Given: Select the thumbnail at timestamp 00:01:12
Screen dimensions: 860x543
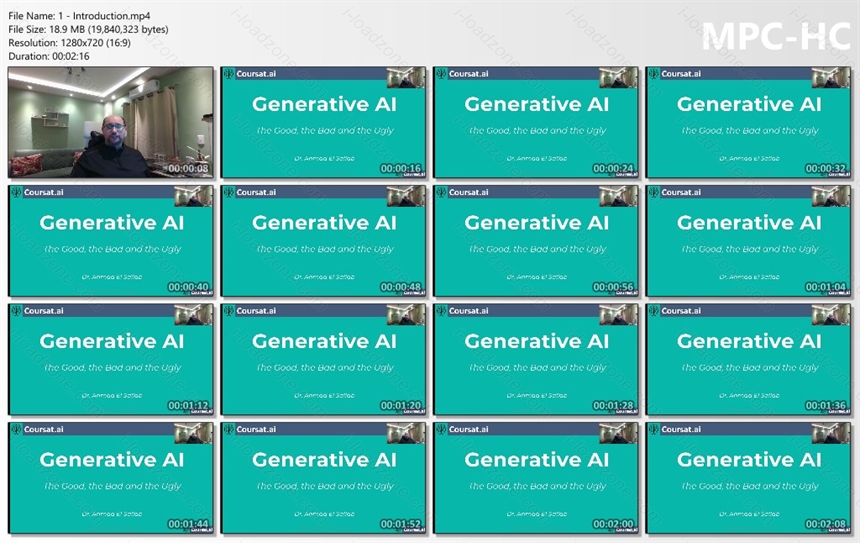Looking at the screenshot, I should pyautogui.click(x=111, y=359).
